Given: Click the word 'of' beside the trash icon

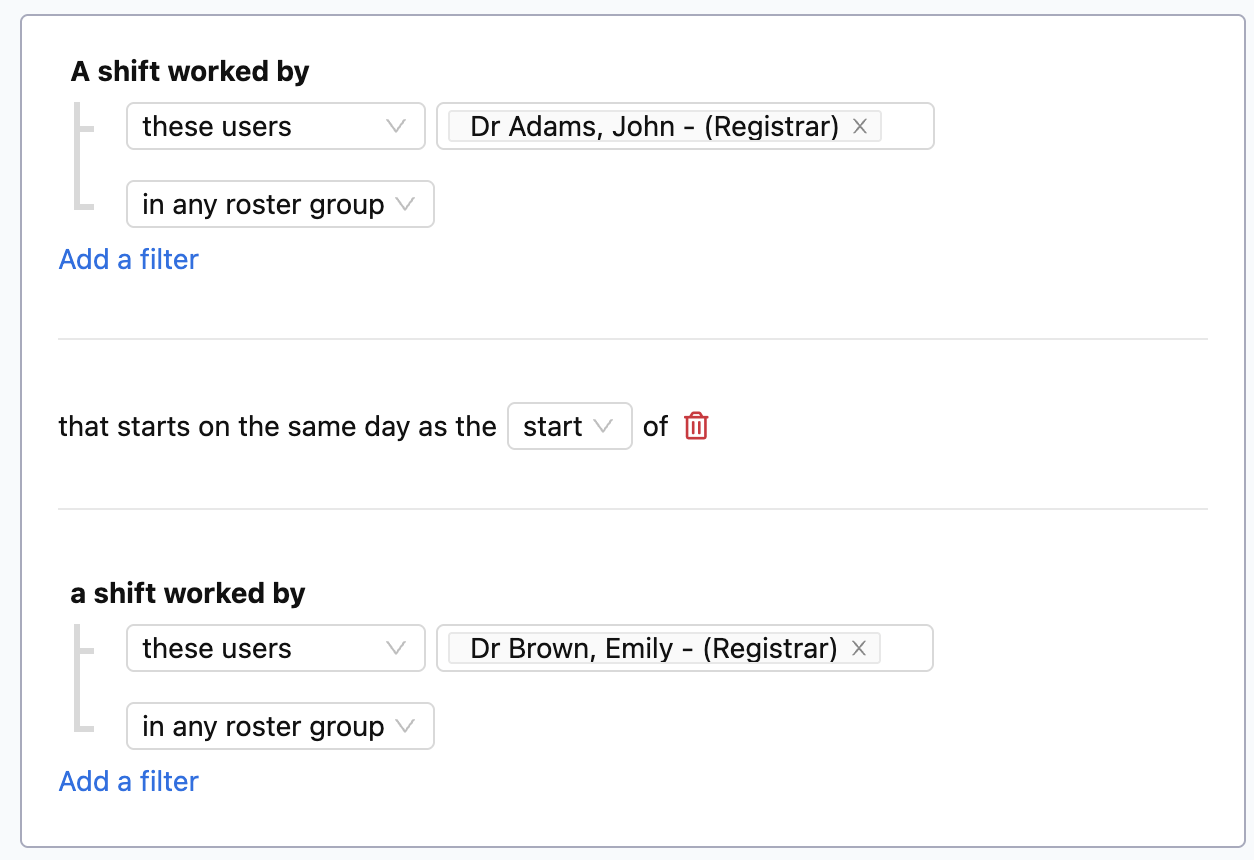Looking at the screenshot, I should click(x=655, y=426).
